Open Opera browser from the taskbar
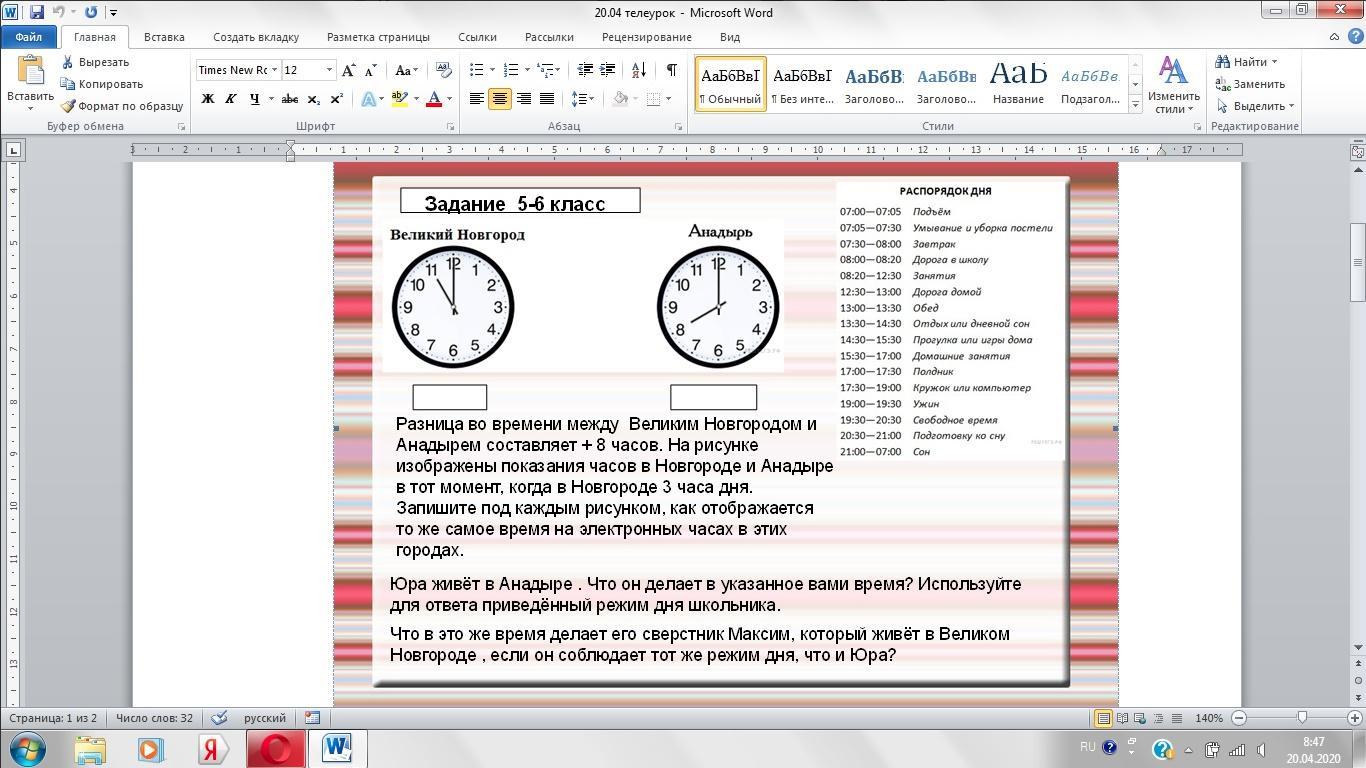 tap(275, 749)
